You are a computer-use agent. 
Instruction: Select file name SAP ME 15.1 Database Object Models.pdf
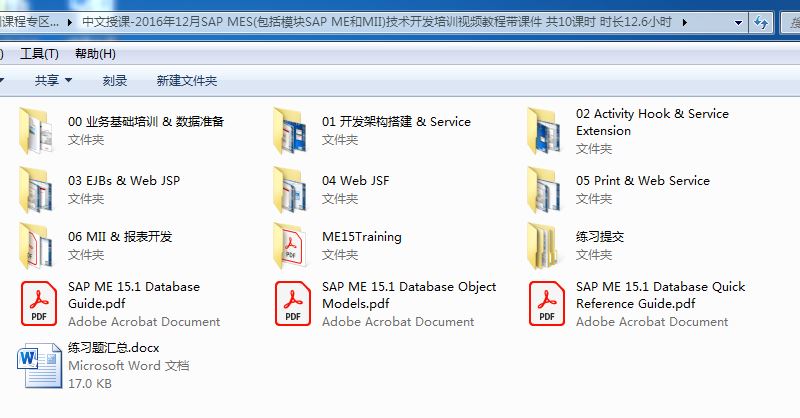(409, 295)
